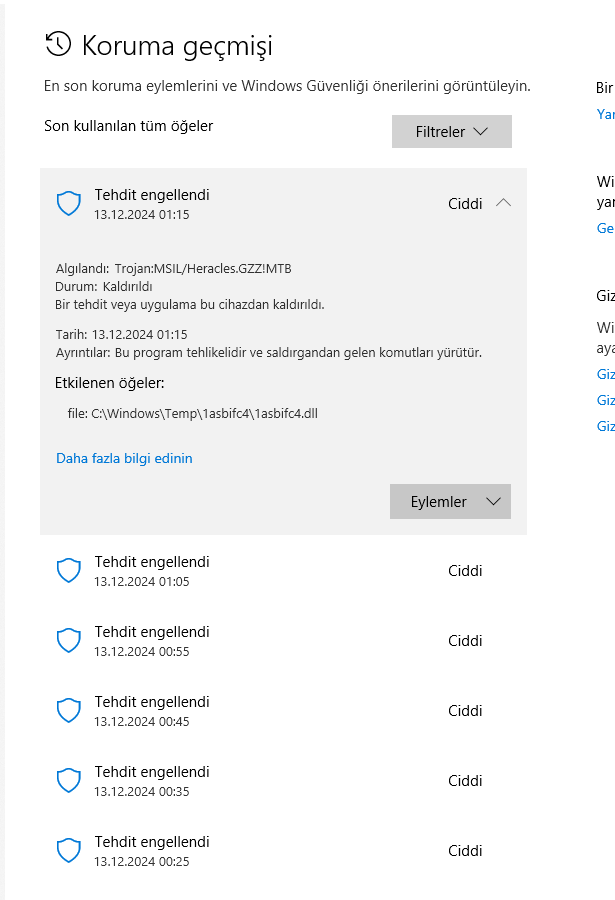Open Daha fazla bilgi edinin link

tap(124, 459)
